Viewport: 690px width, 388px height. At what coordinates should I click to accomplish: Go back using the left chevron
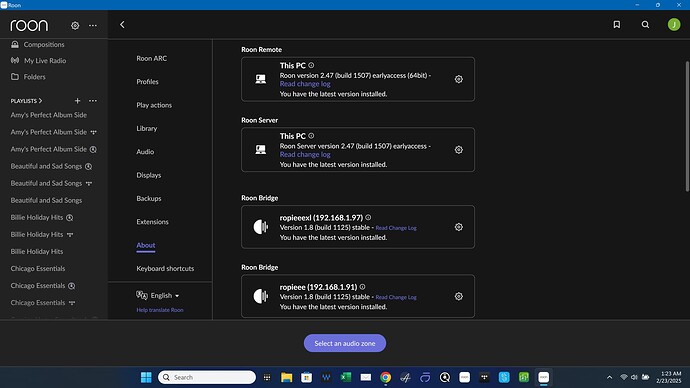(x=122, y=25)
